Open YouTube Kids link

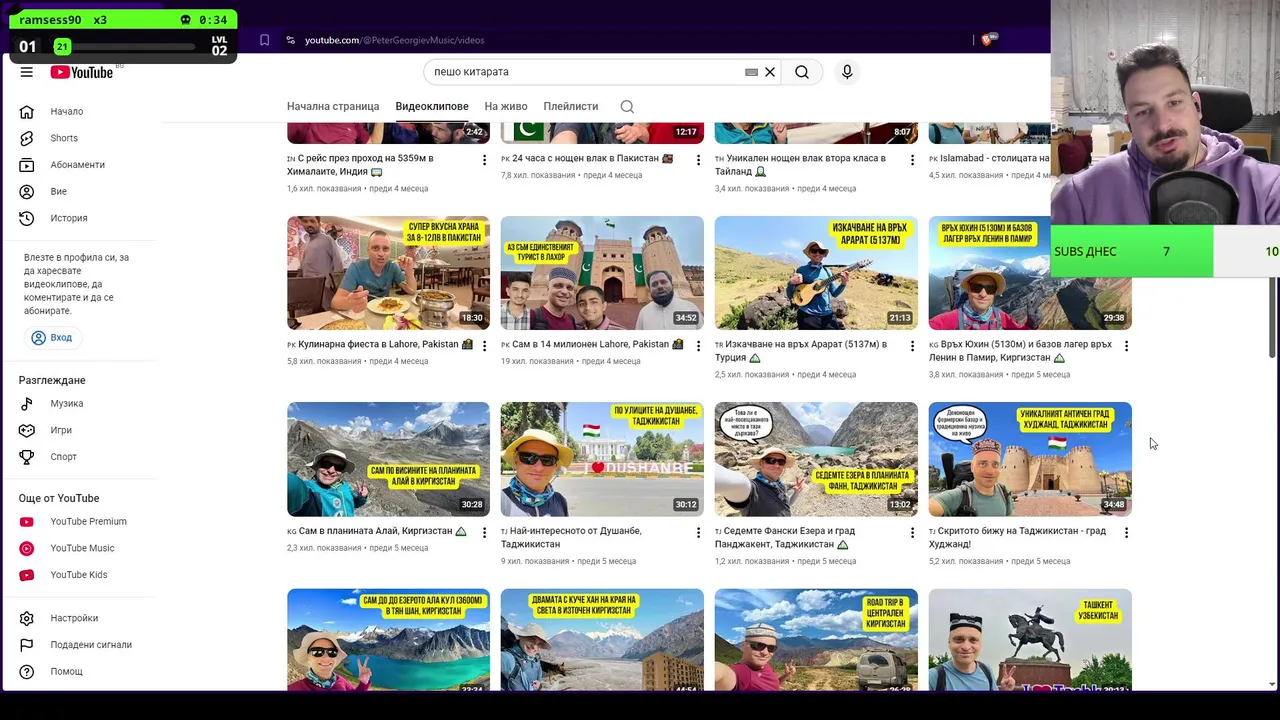pos(80,575)
